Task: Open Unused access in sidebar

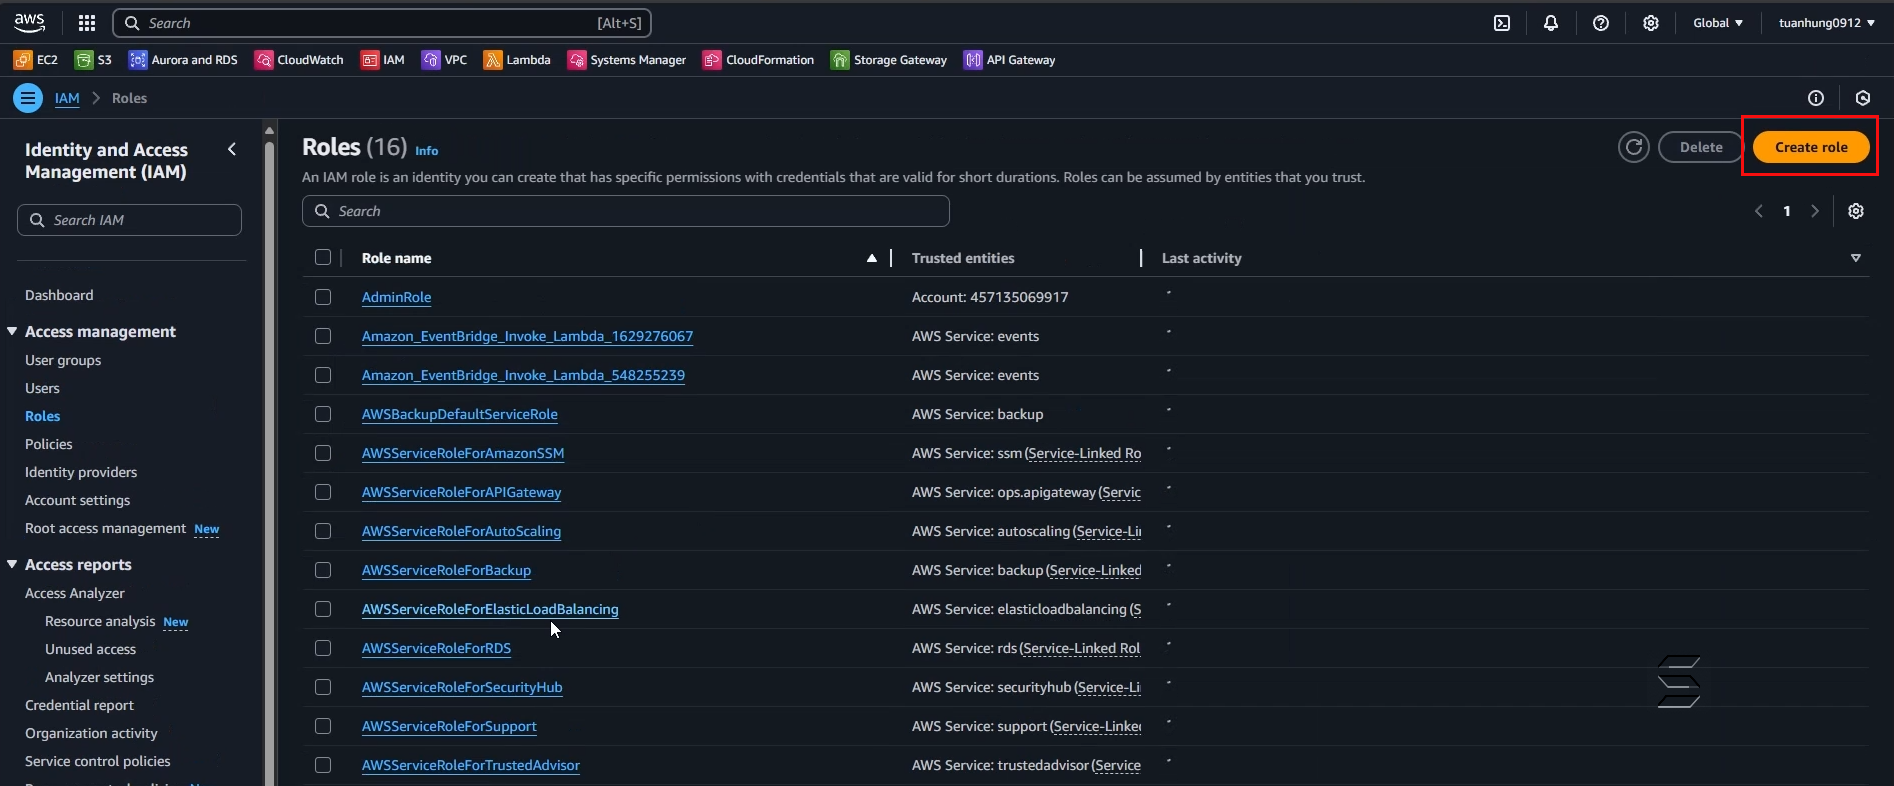Action: click(90, 649)
